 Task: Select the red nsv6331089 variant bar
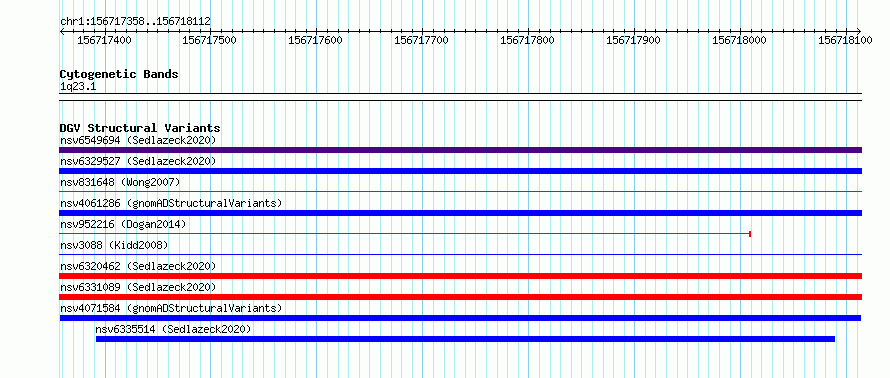(x=460, y=297)
